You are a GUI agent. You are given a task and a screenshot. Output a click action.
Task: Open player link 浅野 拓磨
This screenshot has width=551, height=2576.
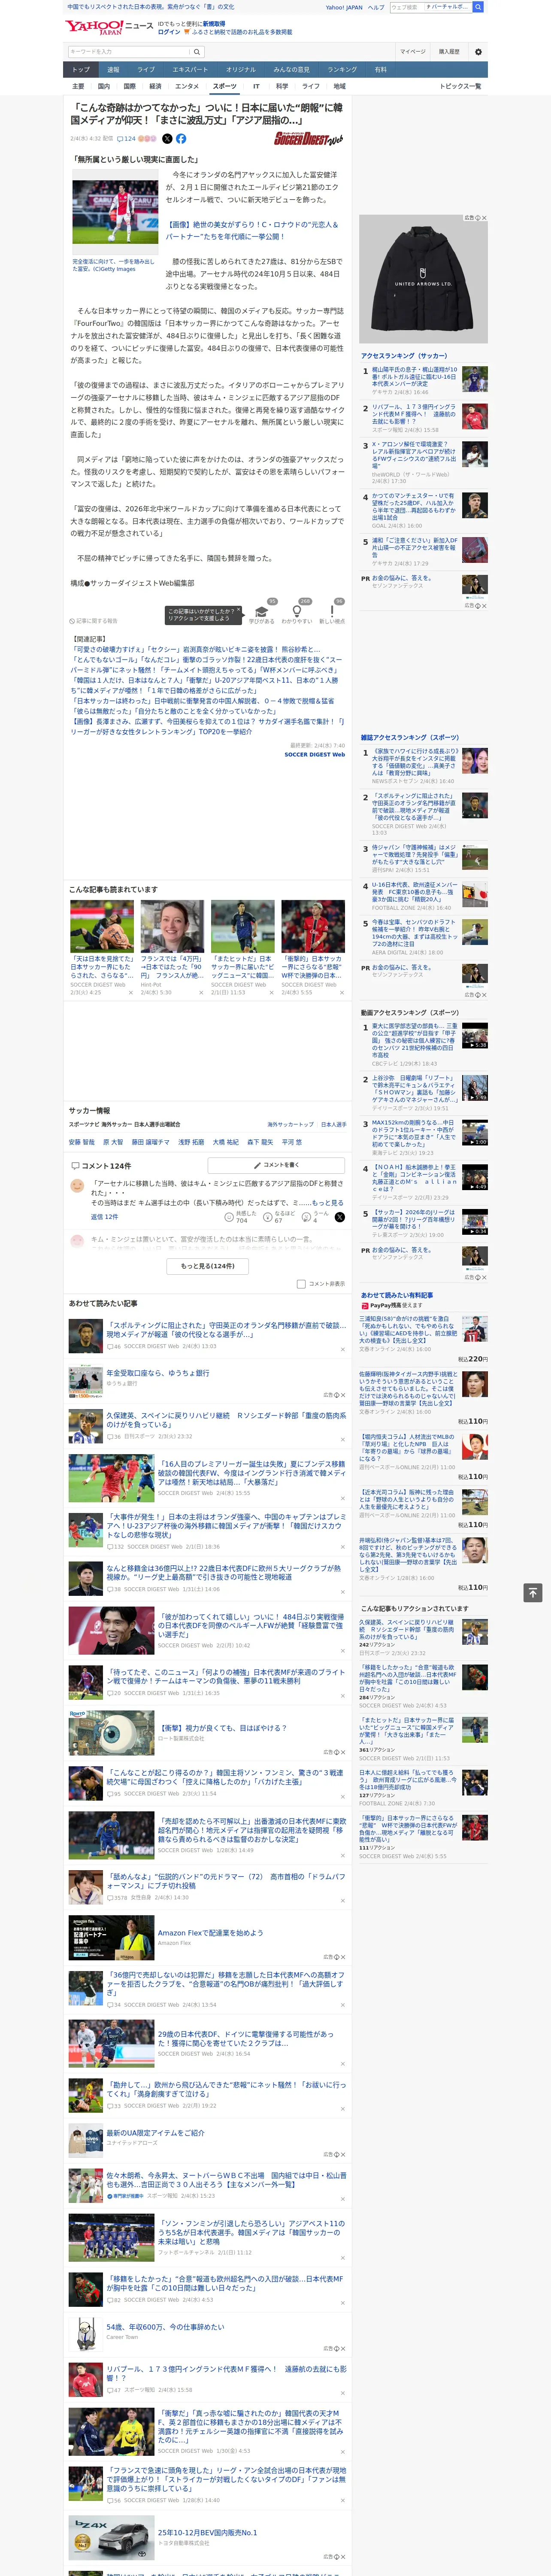point(191,1142)
